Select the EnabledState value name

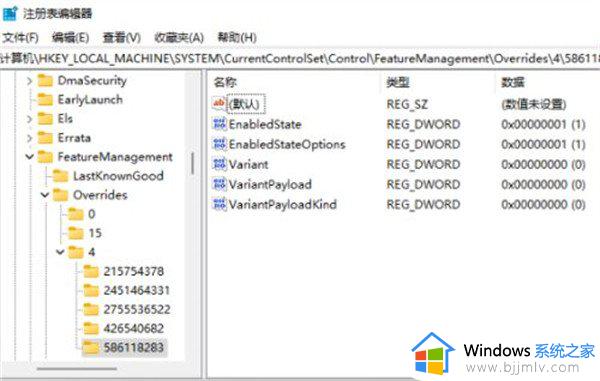click(265, 124)
